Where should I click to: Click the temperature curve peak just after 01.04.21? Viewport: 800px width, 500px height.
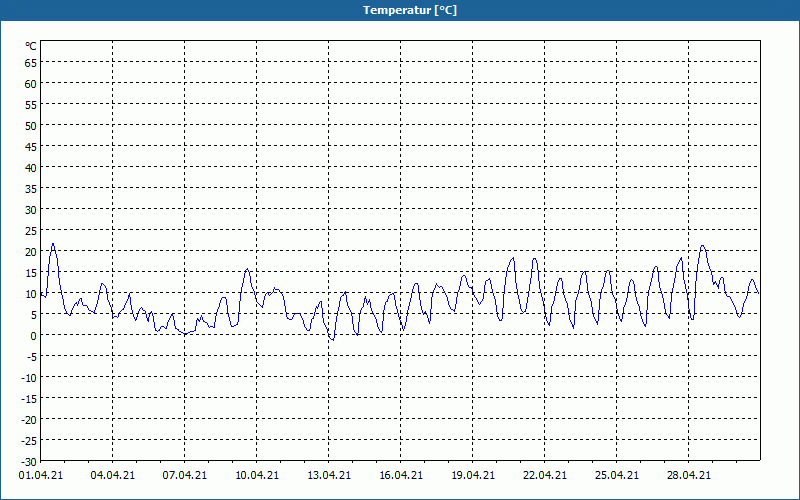point(53,244)
